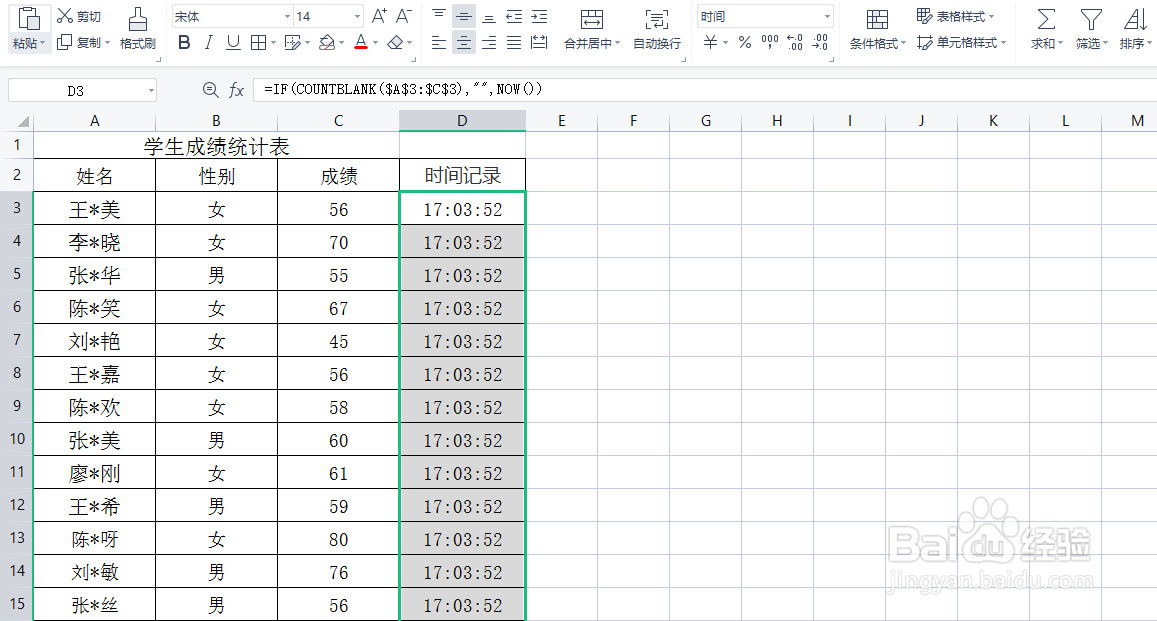Viewport: 1157px width, 621px height.
Task: Select all cells via corner triangle
Action: [x=23, y=122]
